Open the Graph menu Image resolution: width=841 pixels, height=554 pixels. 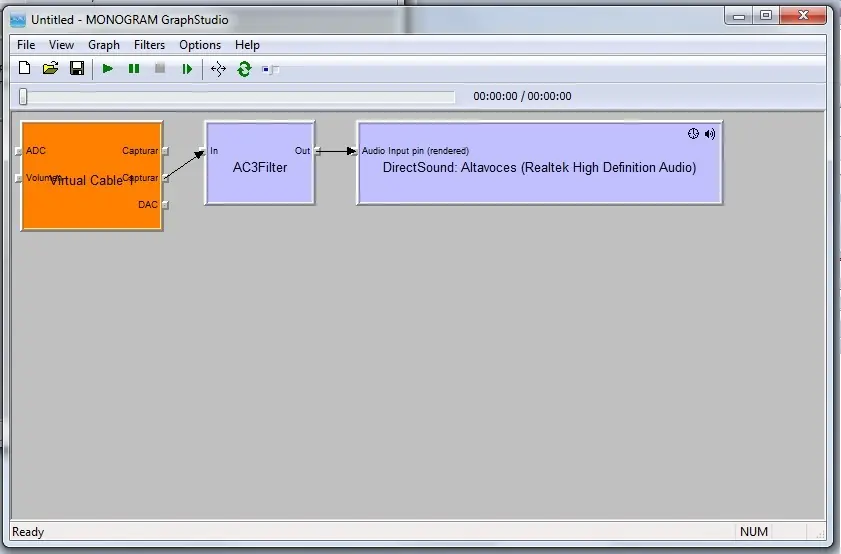click(x=104, y=45)
